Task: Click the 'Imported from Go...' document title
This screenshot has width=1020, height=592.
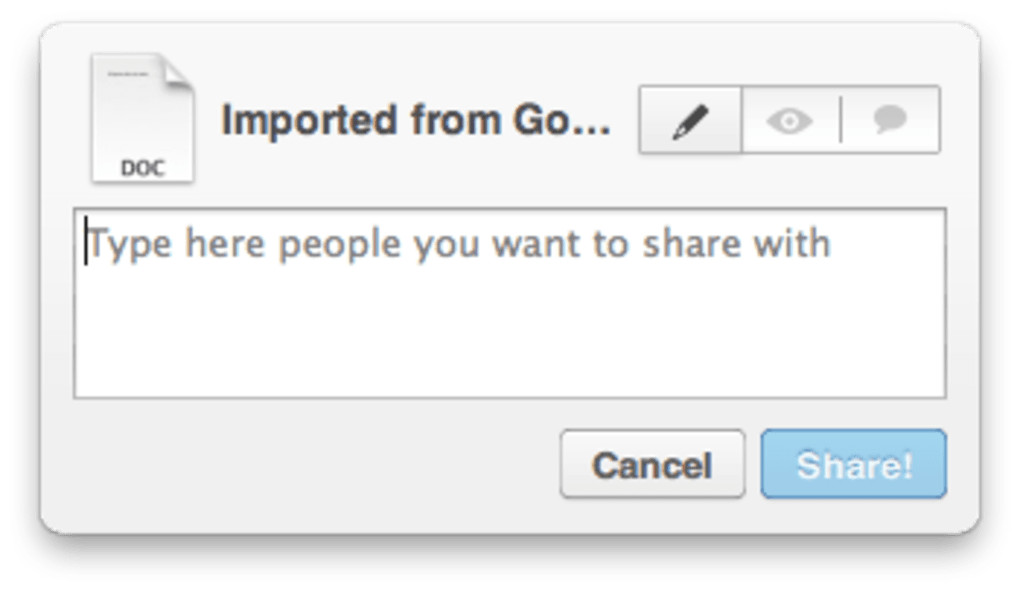Action: coord(415,120)
